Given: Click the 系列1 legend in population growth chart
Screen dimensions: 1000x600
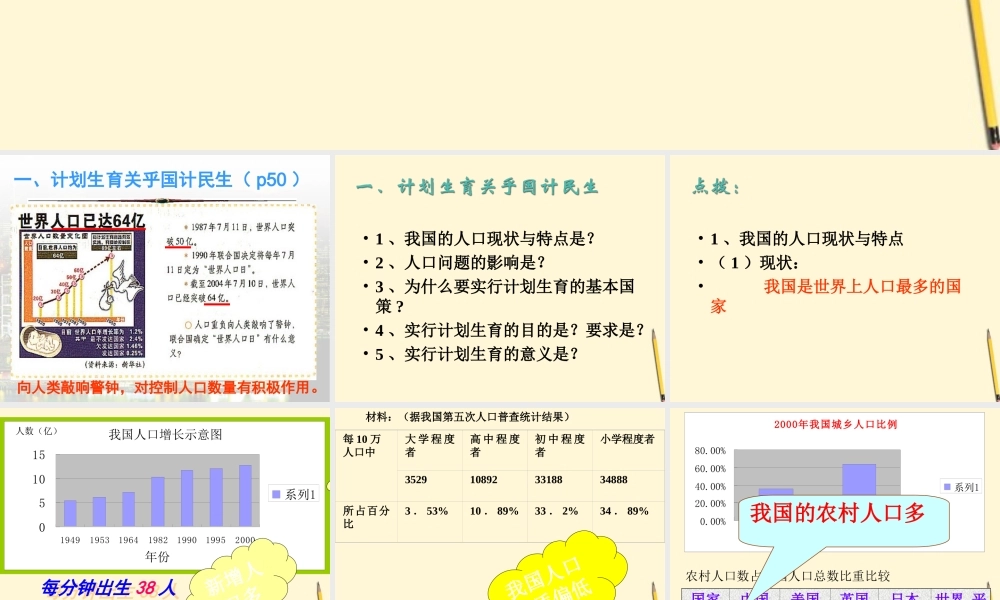Looking at the screenshot, I should [x=293, y=494].
